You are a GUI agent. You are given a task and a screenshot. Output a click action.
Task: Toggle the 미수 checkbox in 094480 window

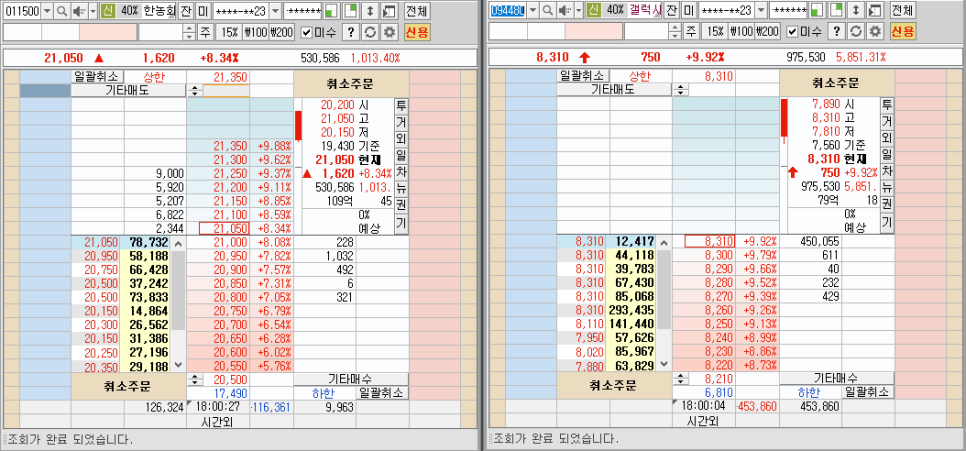pyautogui.click(x=792, y=32)
